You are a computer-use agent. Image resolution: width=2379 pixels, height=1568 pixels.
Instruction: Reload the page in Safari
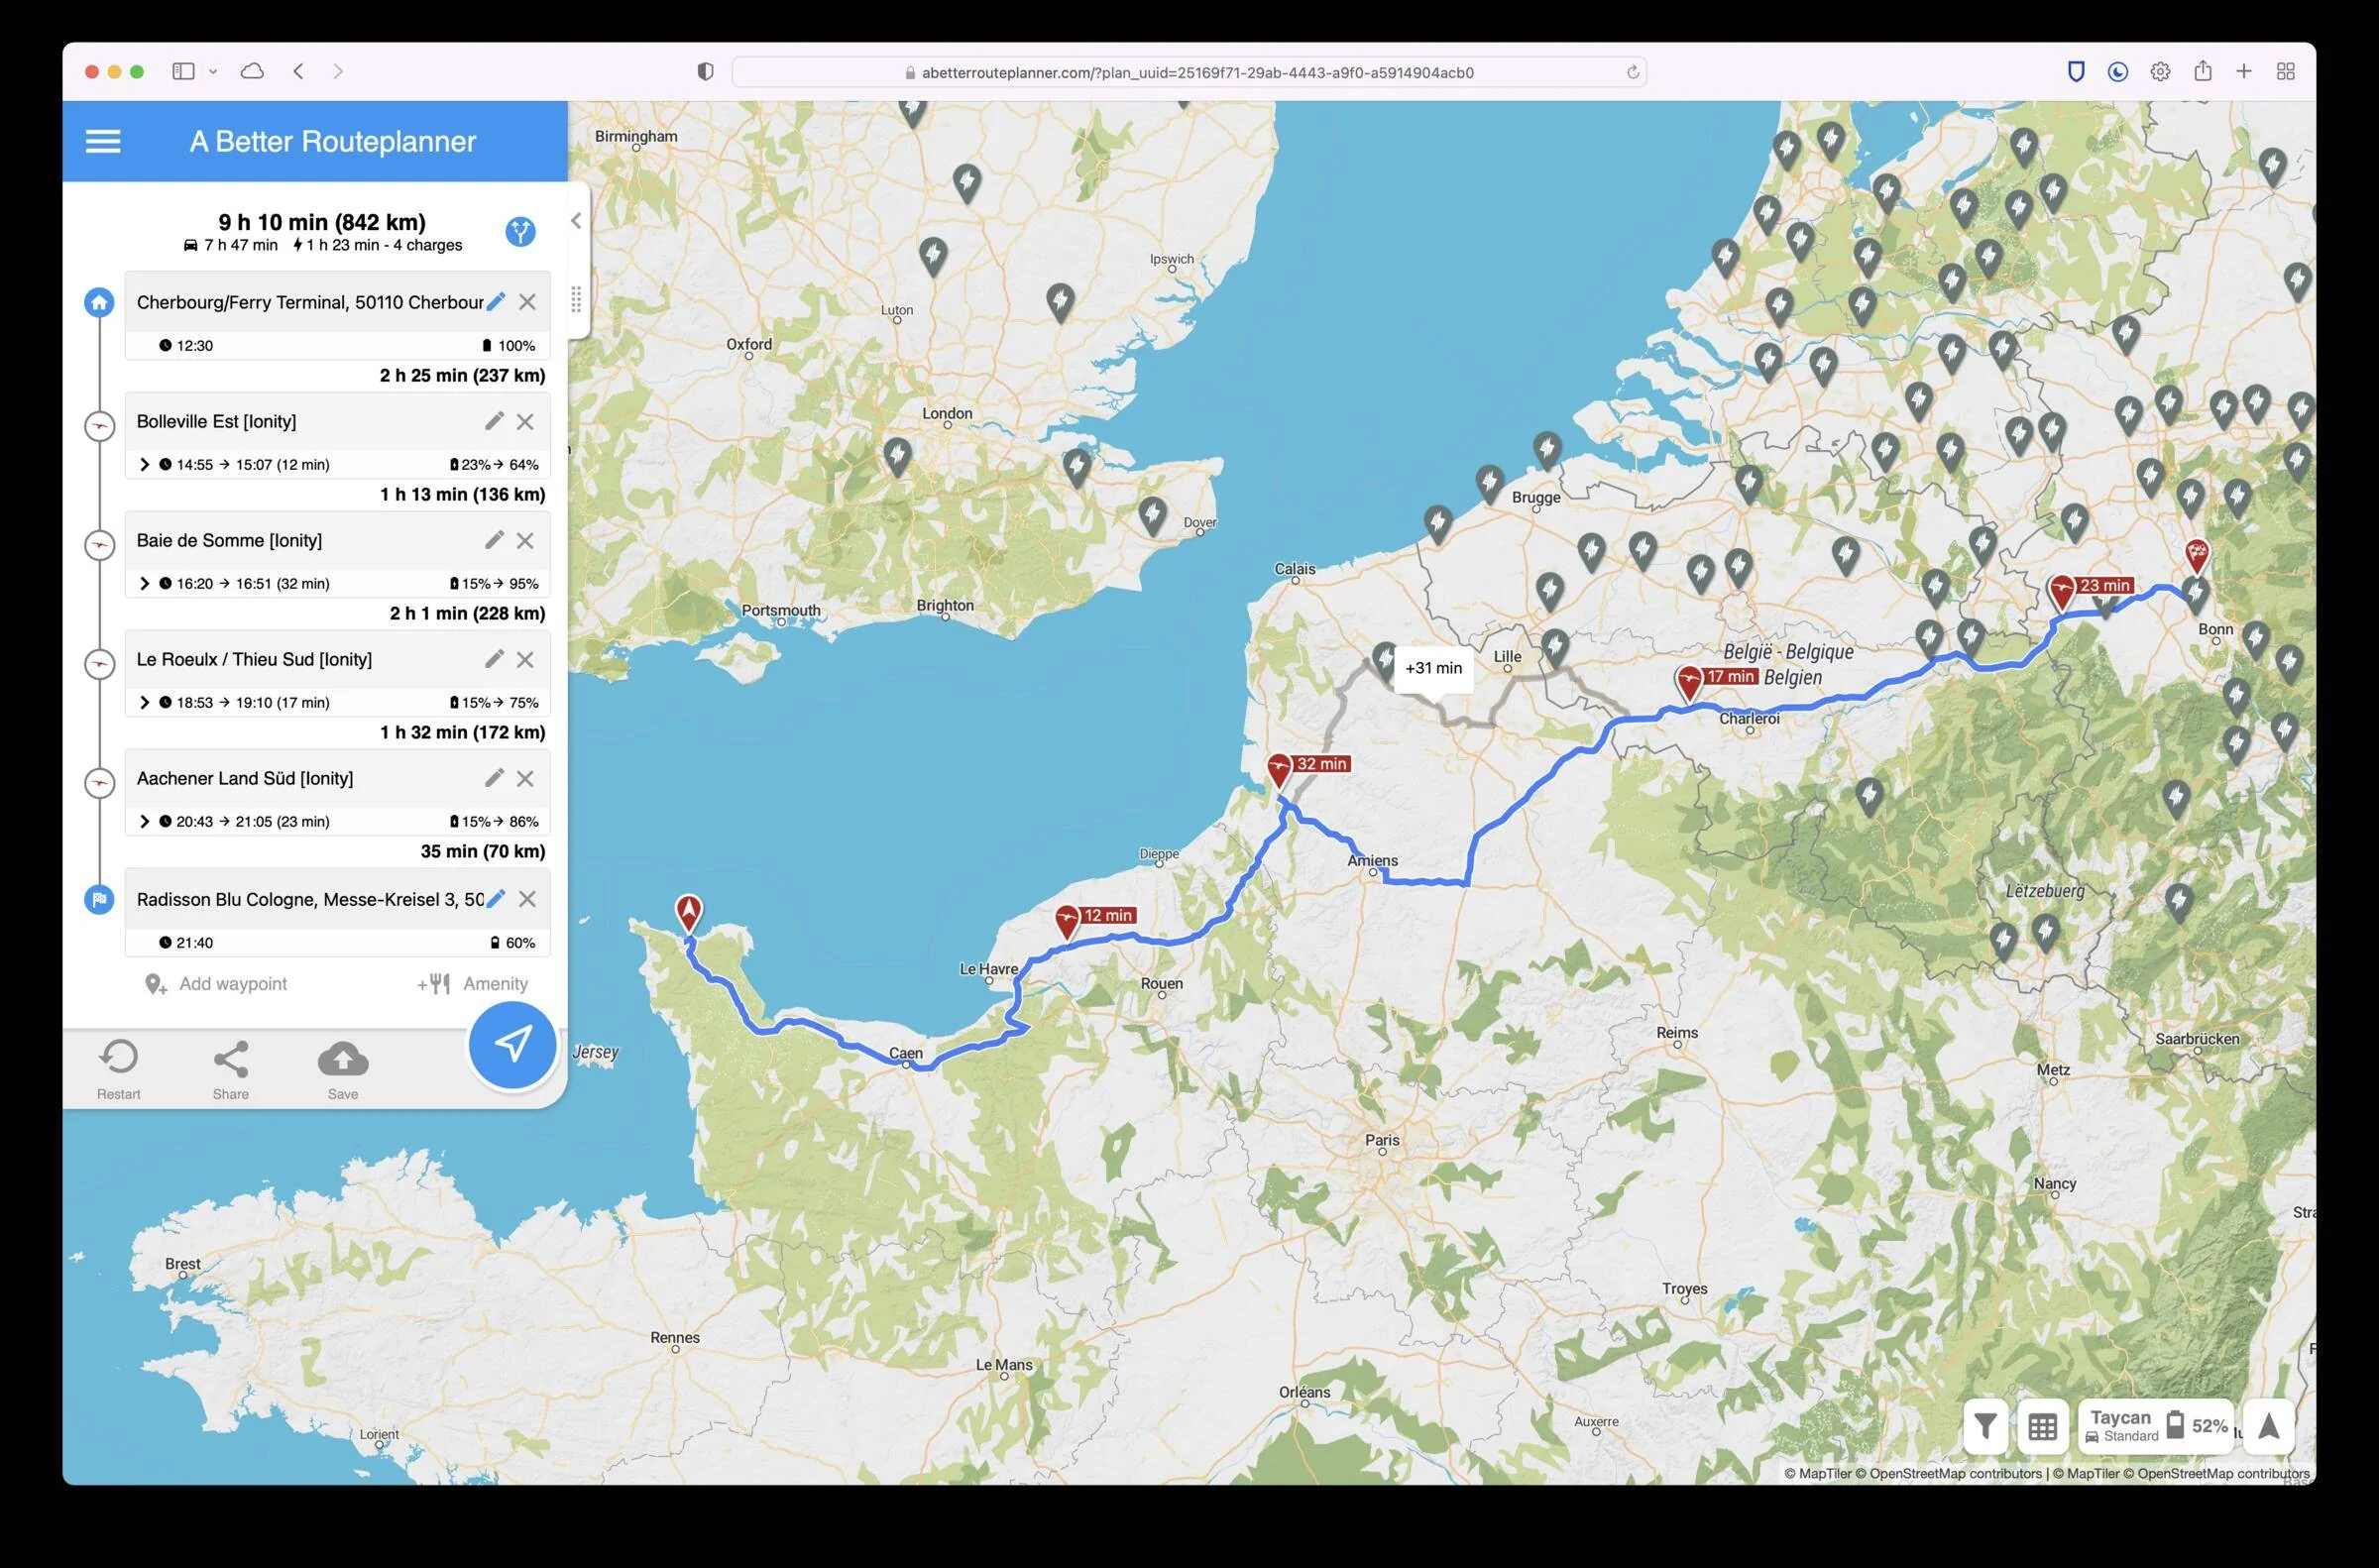click(1632, 72)
